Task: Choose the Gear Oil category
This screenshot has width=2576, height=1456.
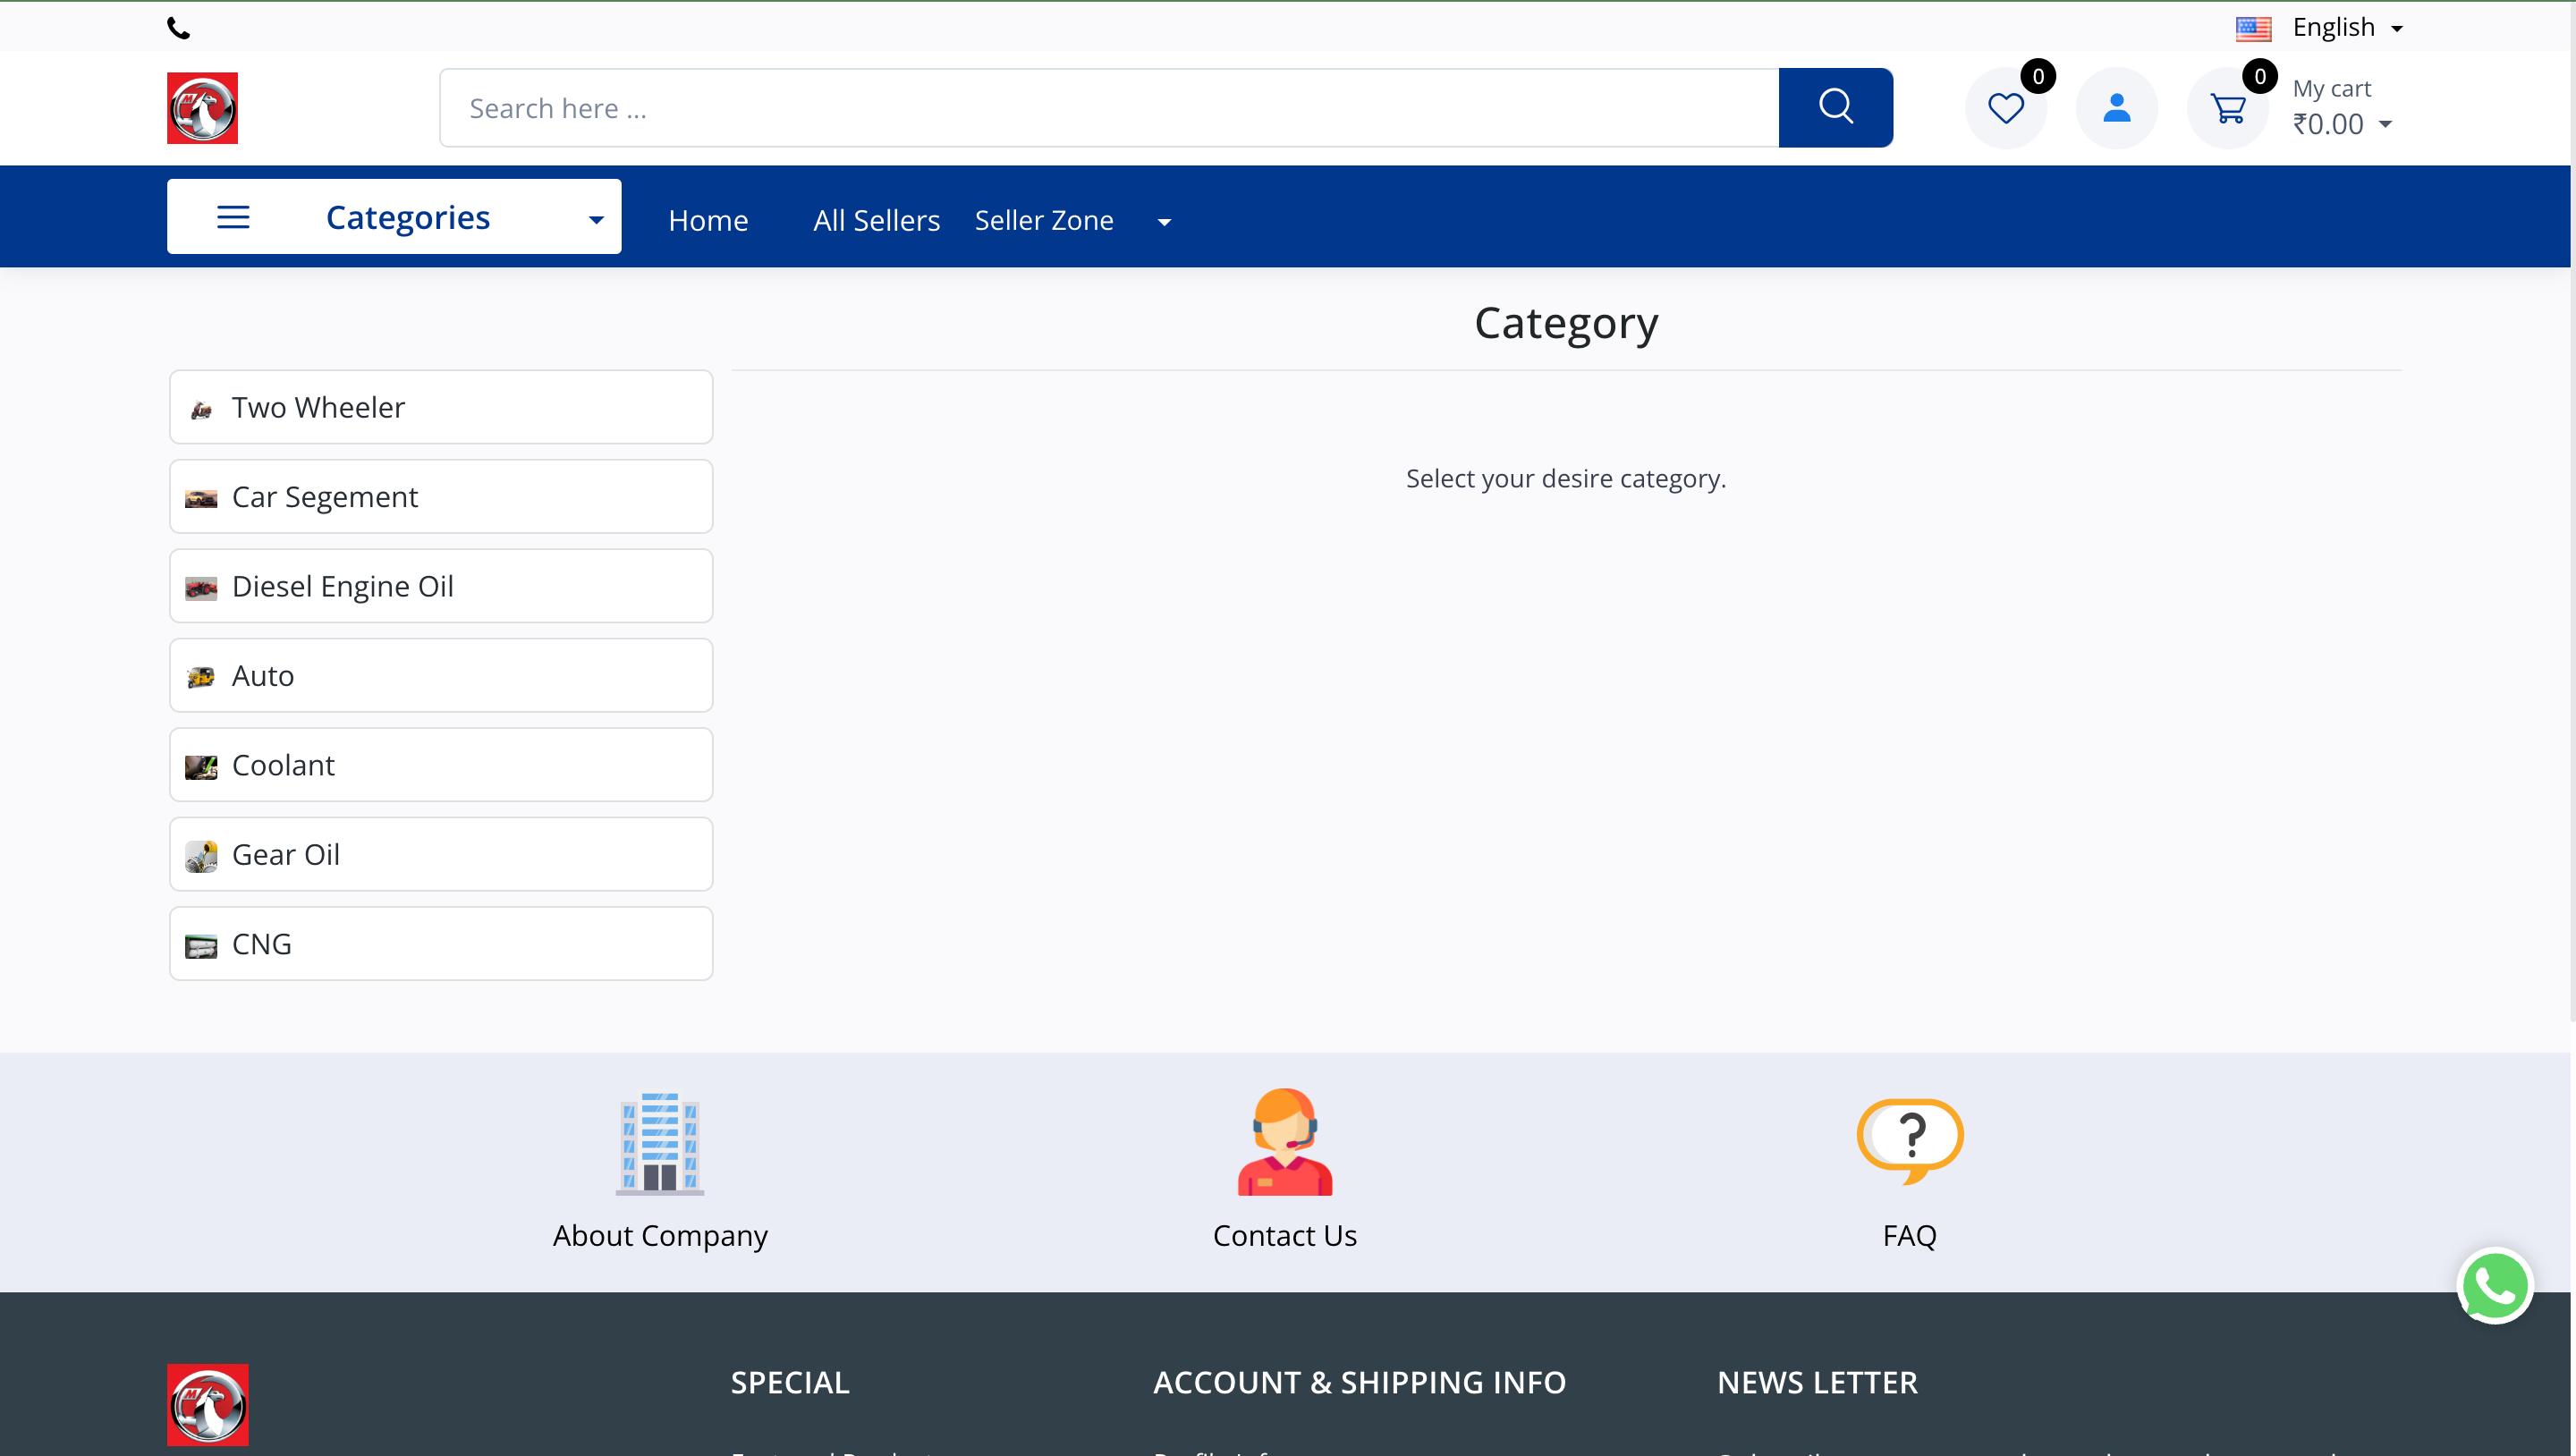Action: [x=441, y=854]
